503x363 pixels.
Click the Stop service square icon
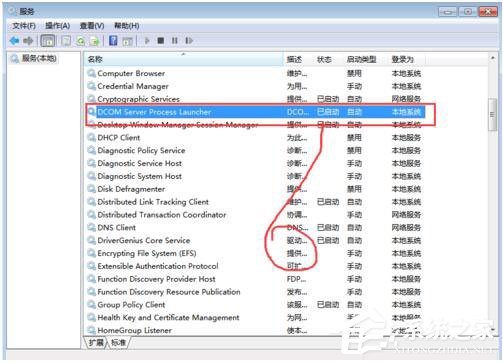coord(161,41)
